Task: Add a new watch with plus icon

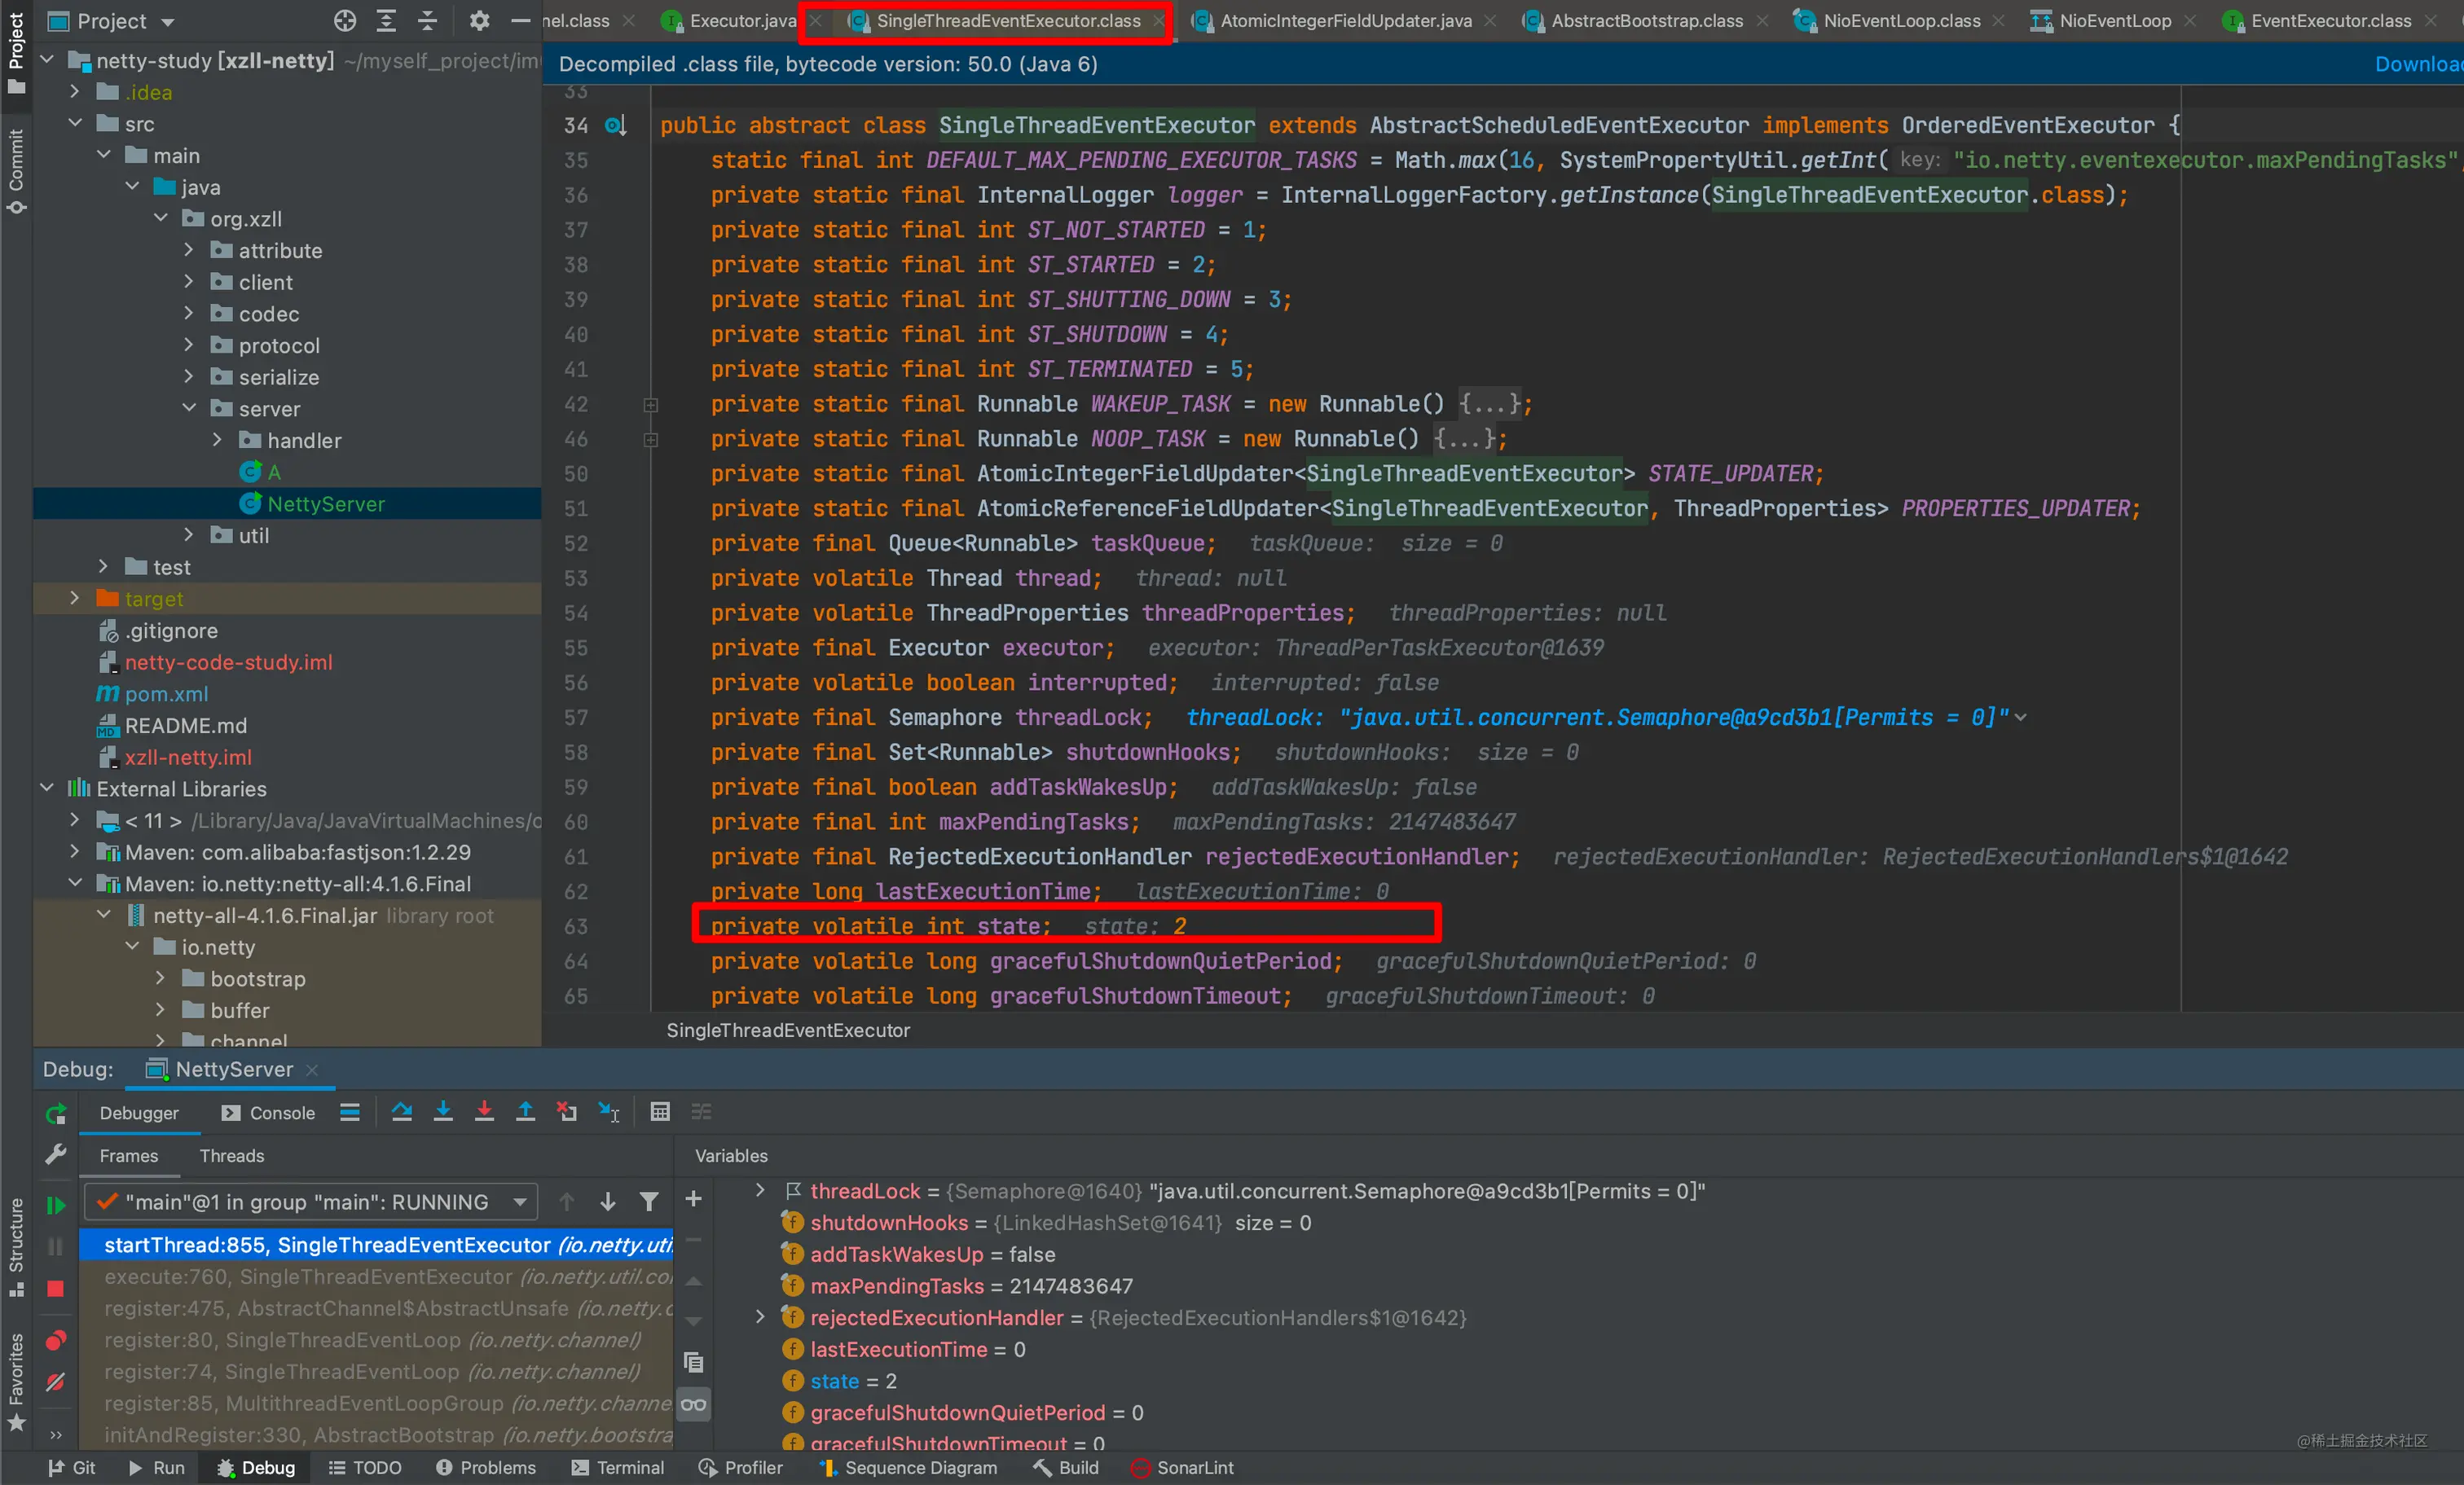Action: (x=693, y=1199)
